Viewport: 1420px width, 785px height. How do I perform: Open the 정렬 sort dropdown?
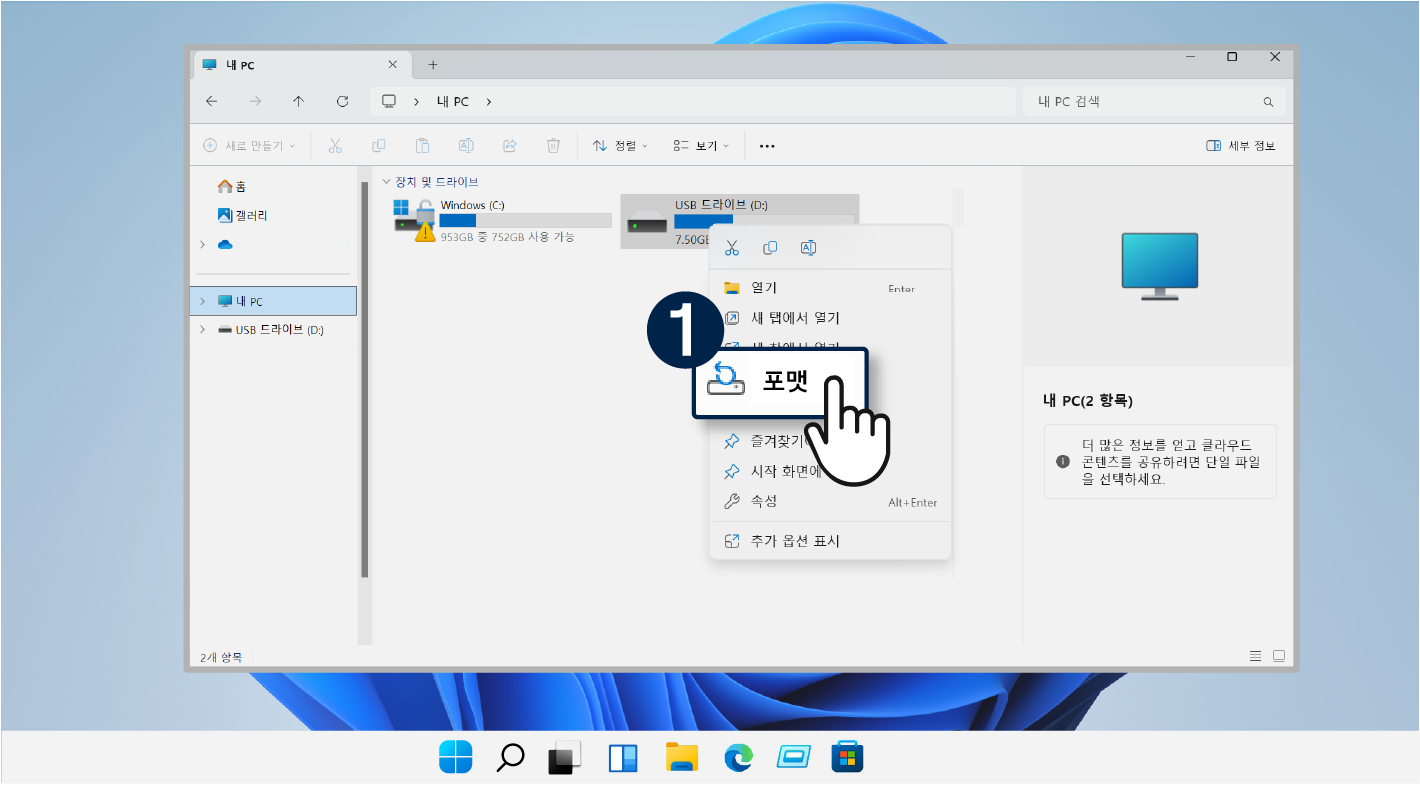click(620, 146)
